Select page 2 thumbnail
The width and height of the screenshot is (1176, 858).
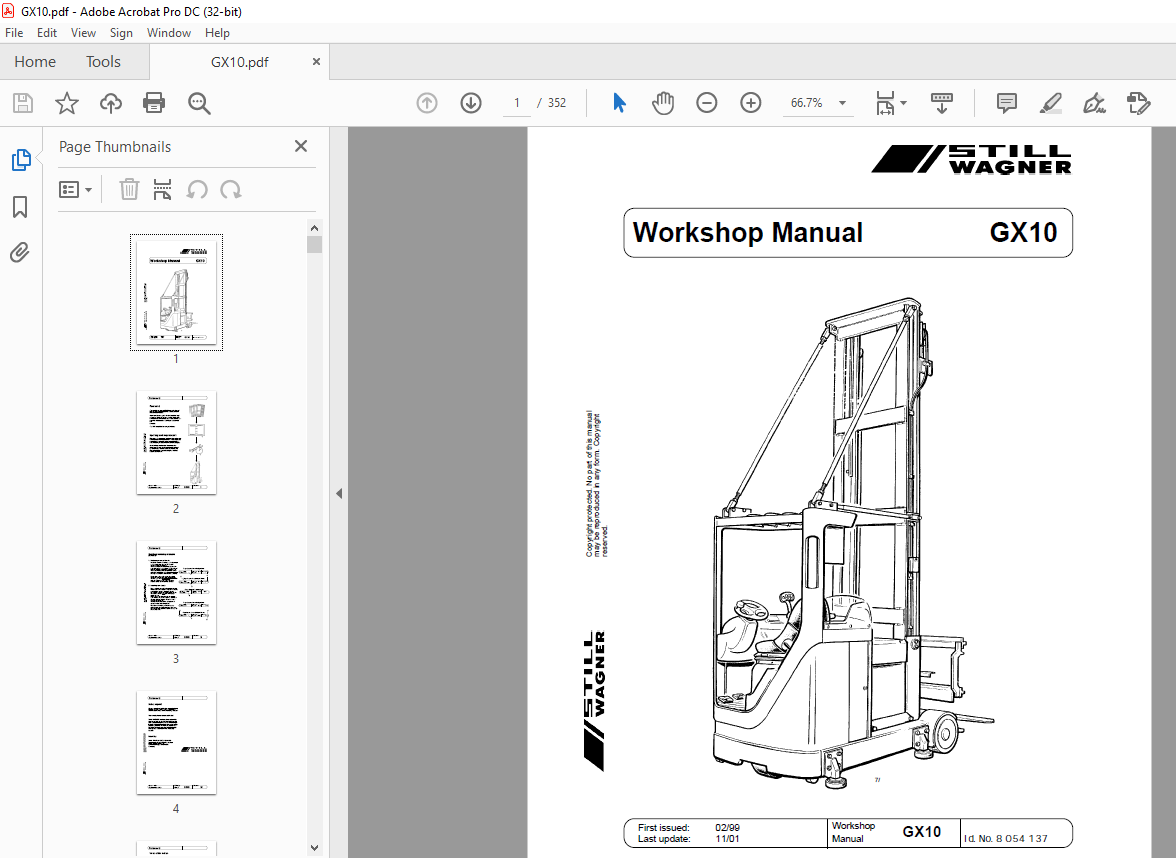pyautogui.click(x=176, y=442)
